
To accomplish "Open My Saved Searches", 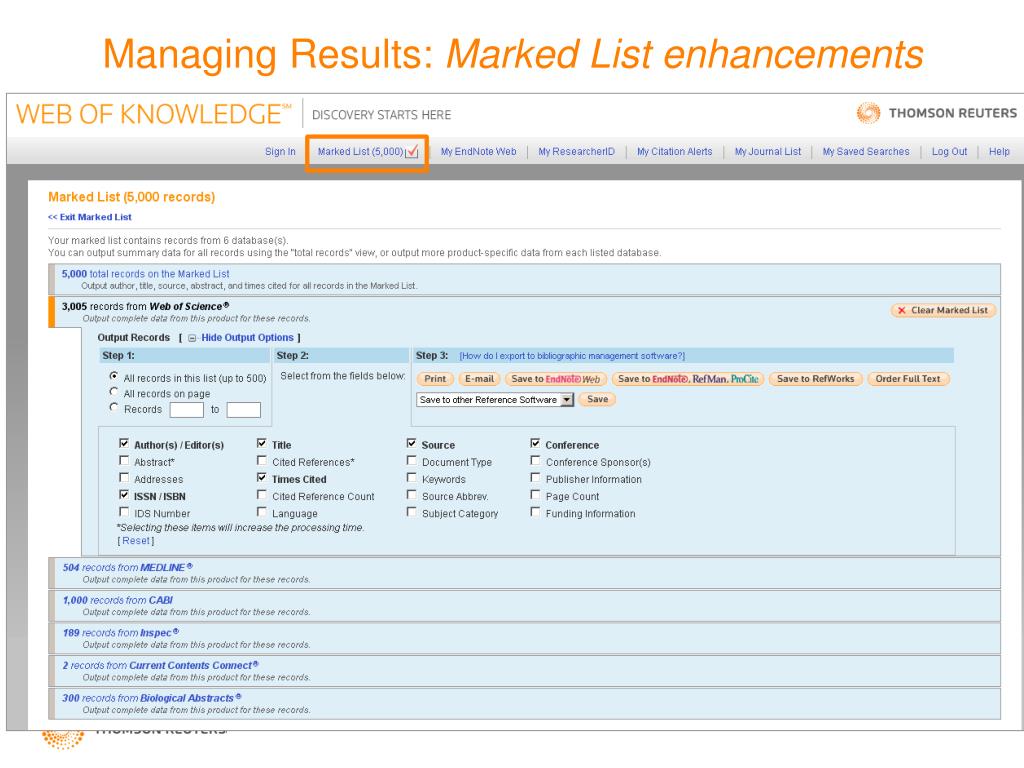I will pos(866,152).
